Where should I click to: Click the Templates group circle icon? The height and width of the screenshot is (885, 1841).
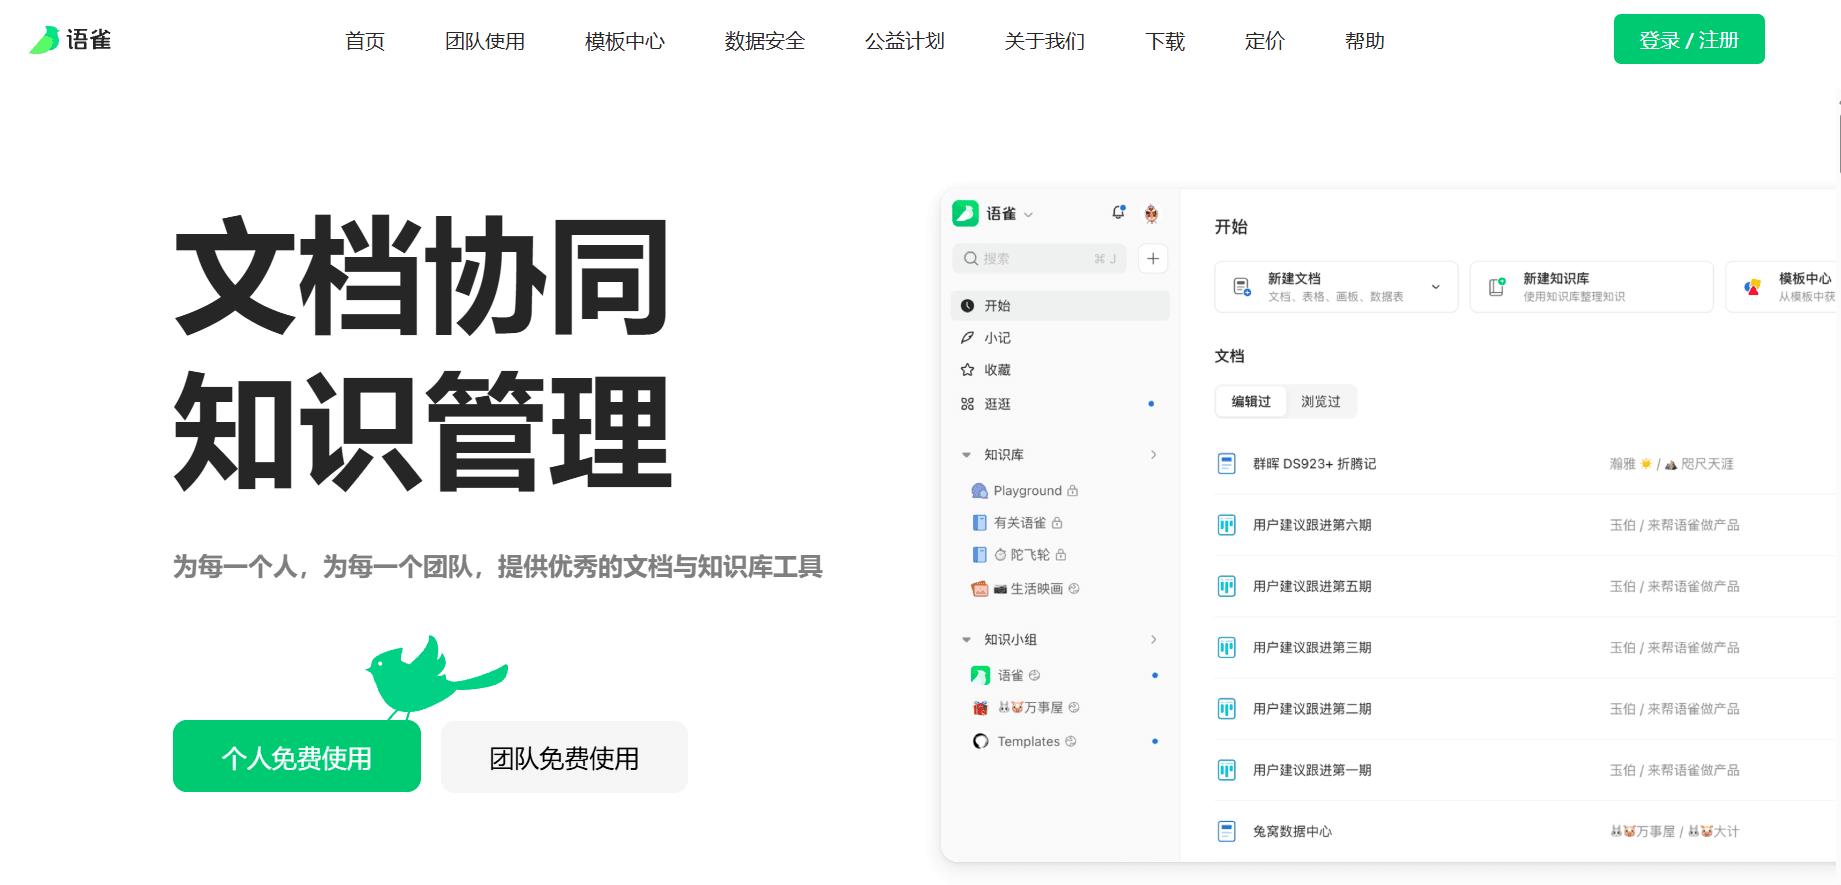click(980, 742)
